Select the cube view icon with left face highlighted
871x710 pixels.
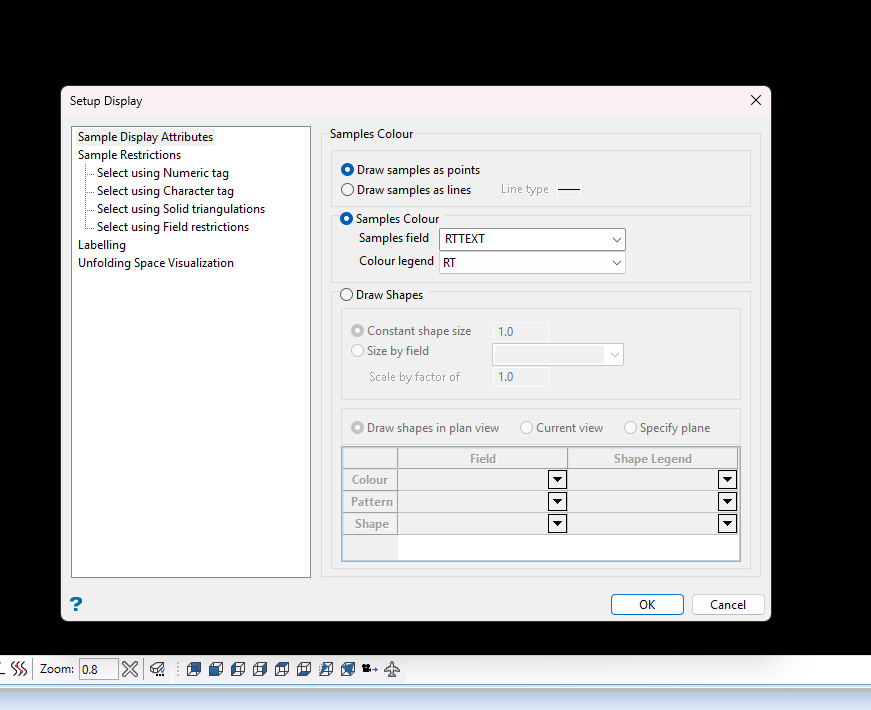[238, 669]
